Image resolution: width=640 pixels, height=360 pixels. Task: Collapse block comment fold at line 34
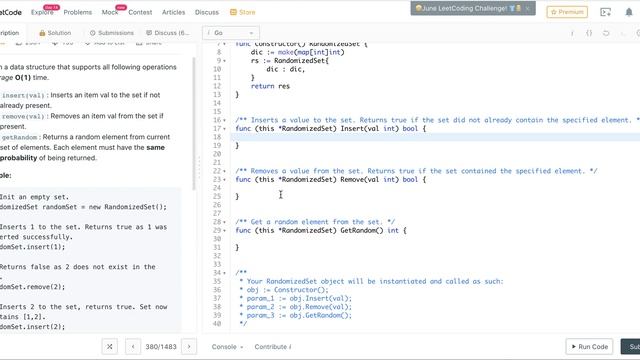224,273
